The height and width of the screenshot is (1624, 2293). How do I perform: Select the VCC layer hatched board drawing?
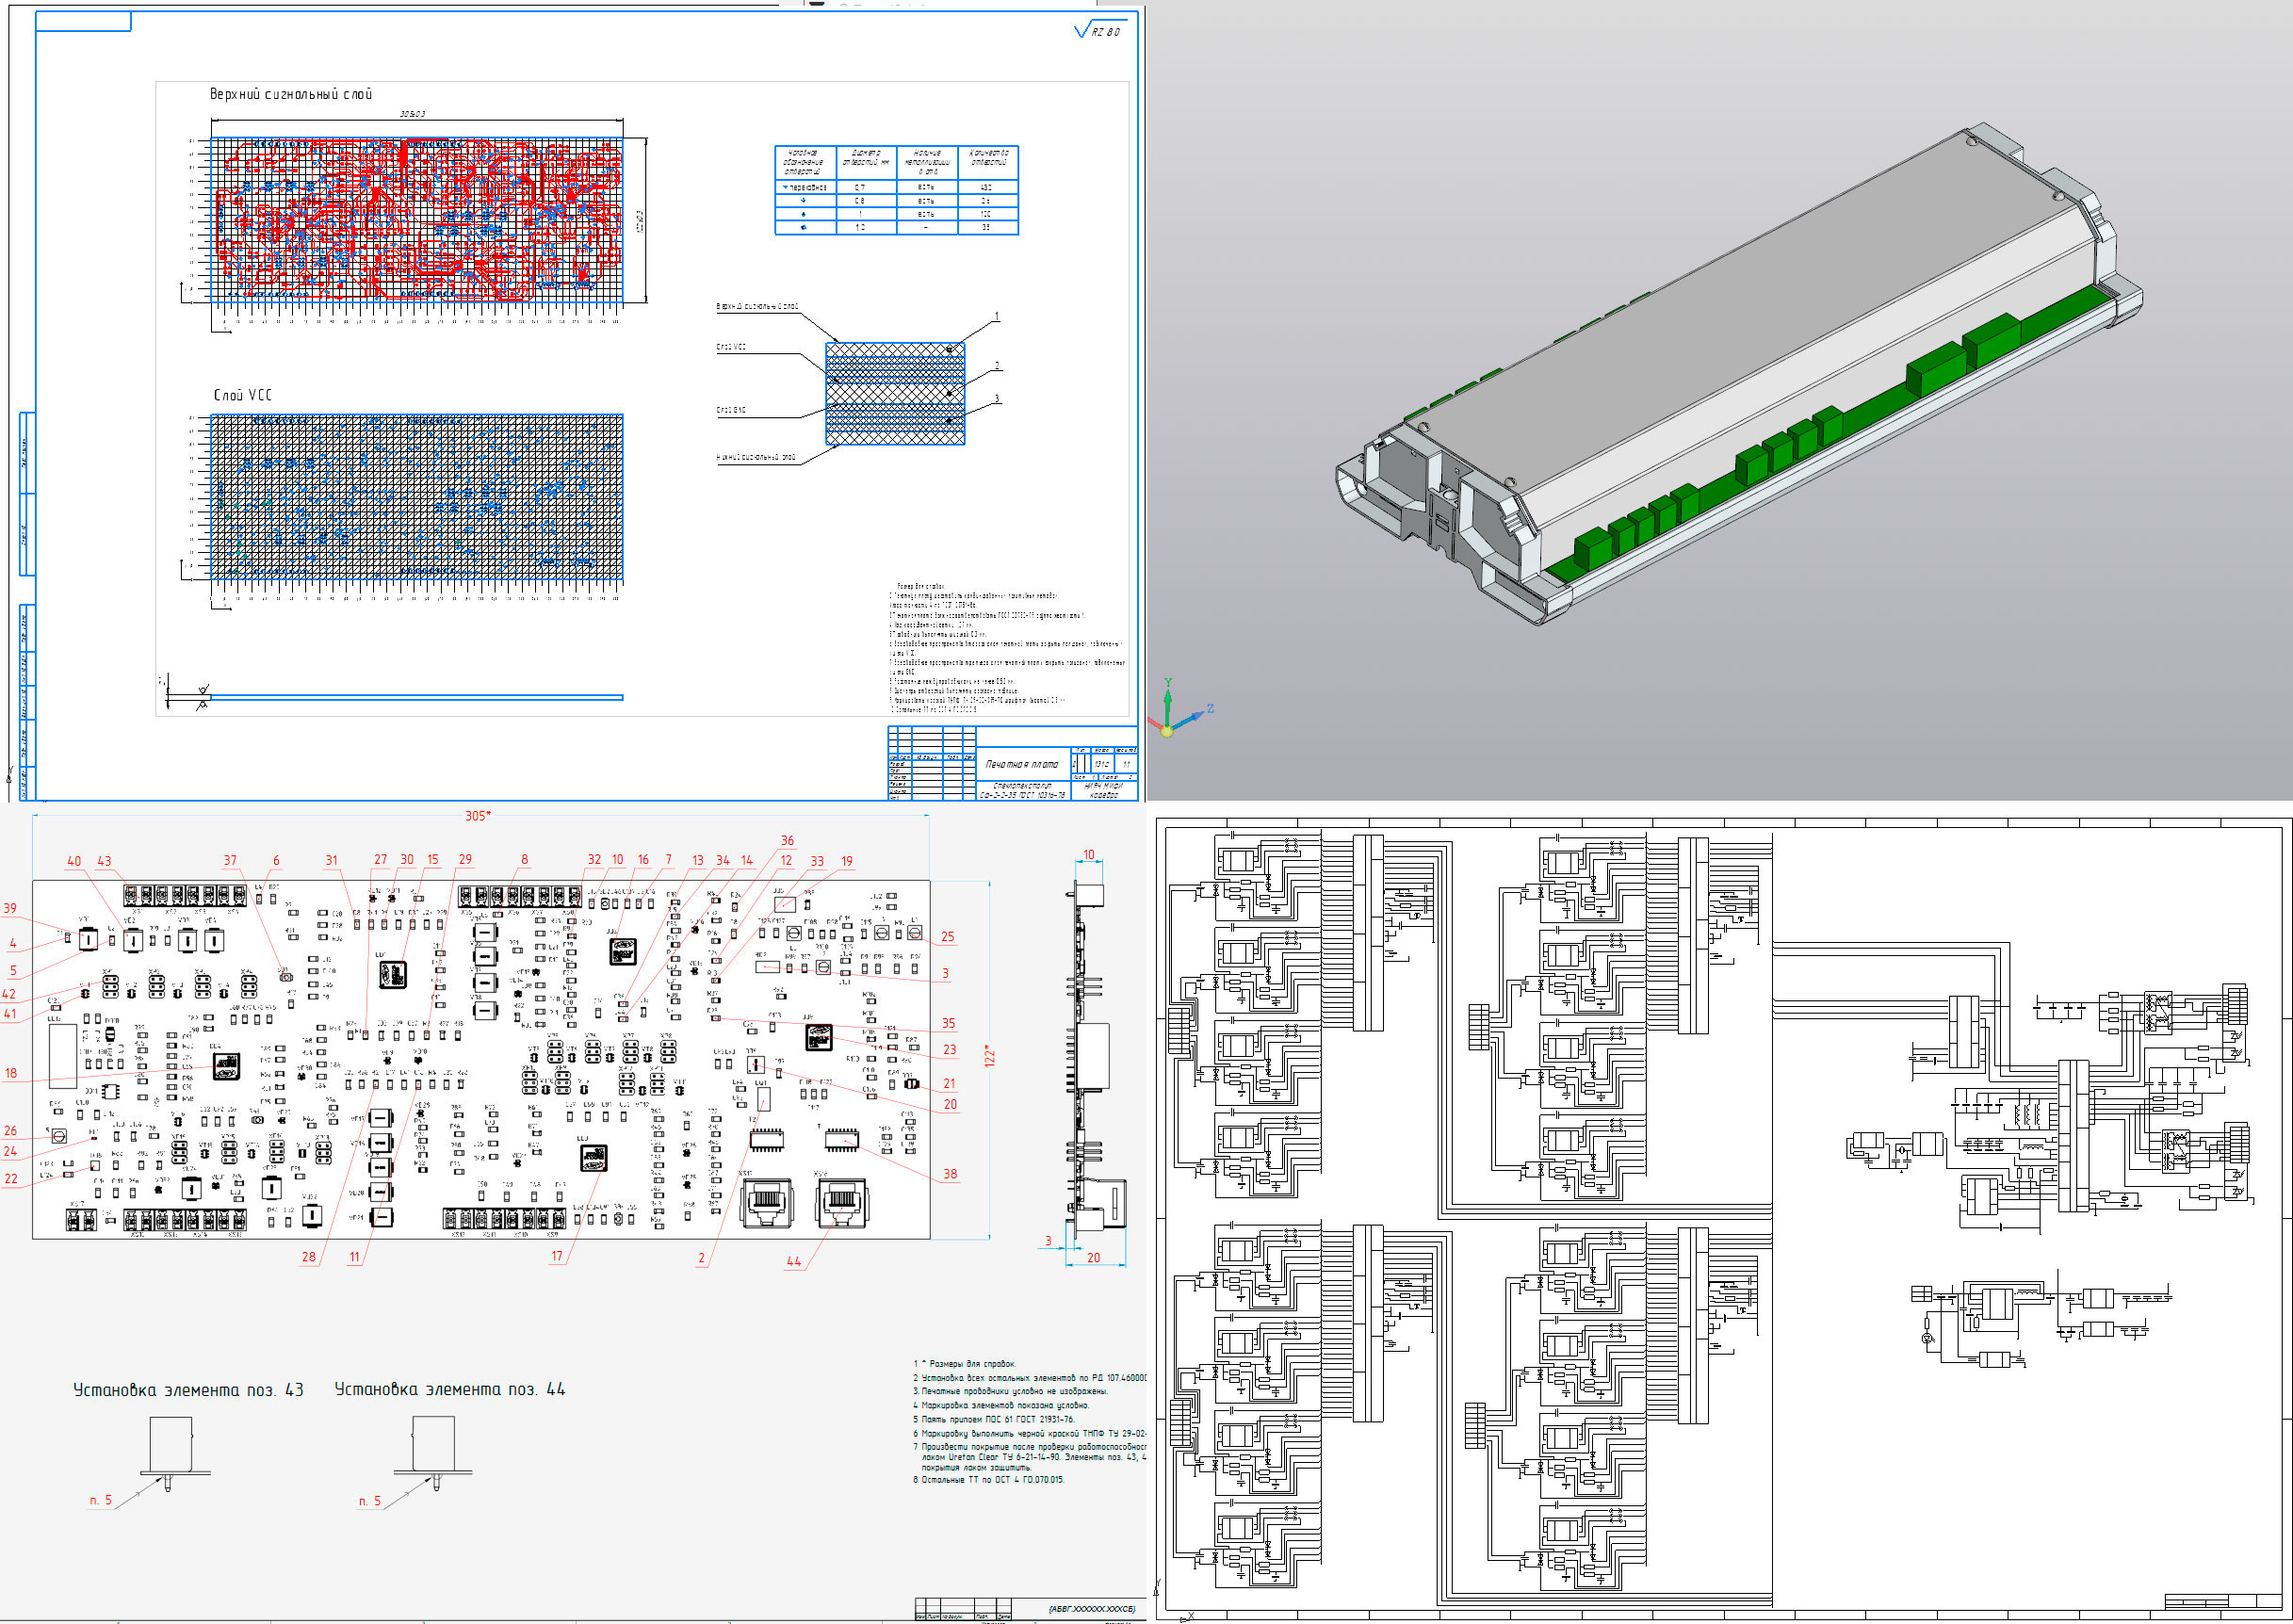416,497
